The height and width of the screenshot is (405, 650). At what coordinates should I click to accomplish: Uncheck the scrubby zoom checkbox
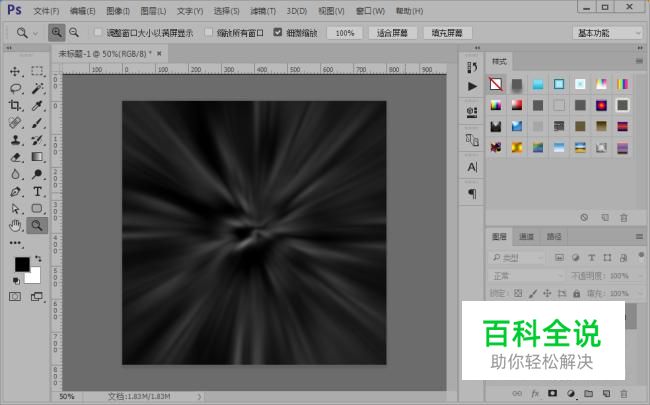278,32
